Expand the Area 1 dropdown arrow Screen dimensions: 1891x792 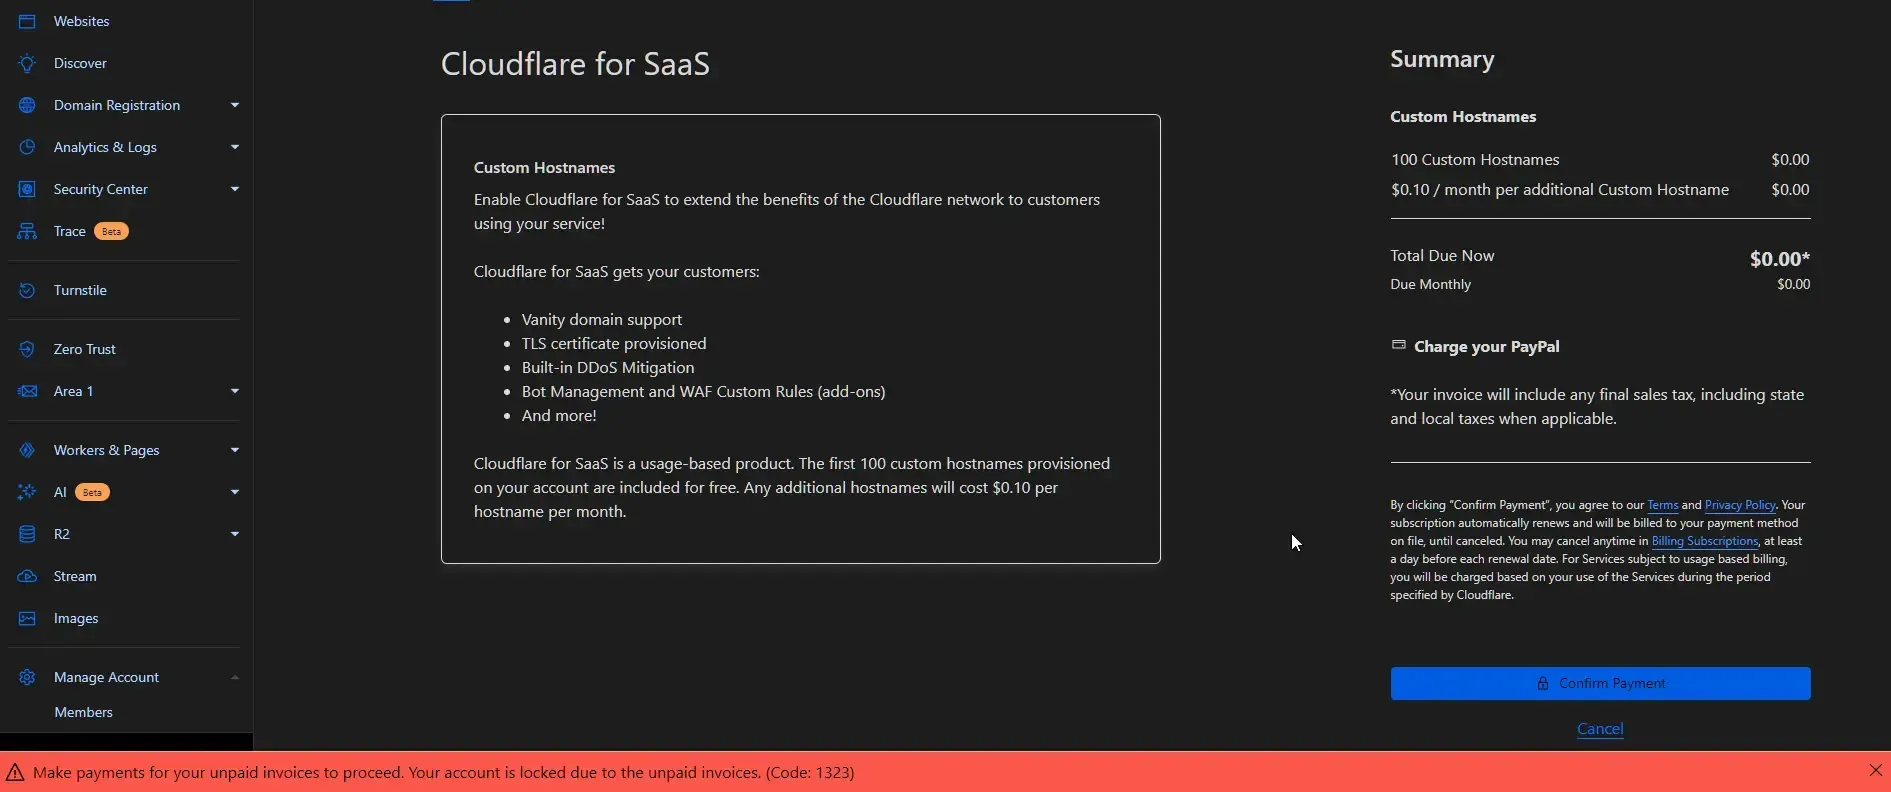[x=234, y=391]
